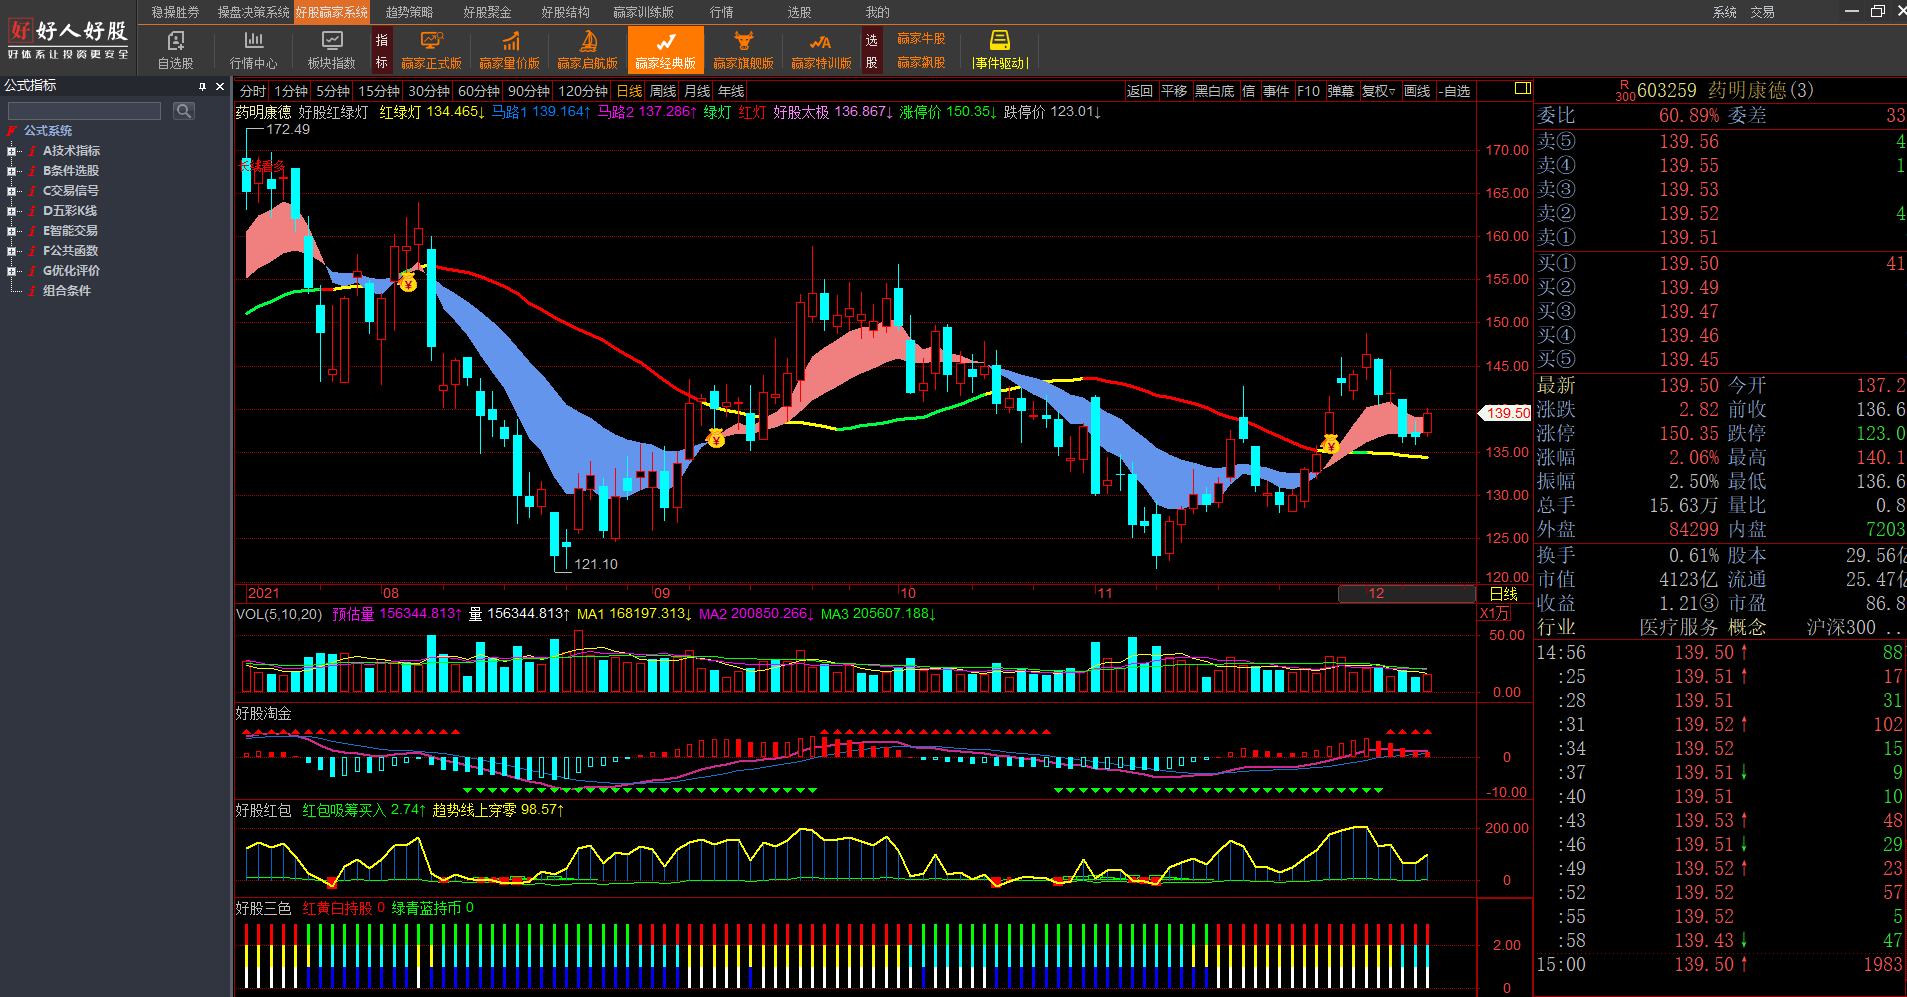Click the 好人好股 app logo
The width and height of the screenshot is (1907, 997).
68,38
